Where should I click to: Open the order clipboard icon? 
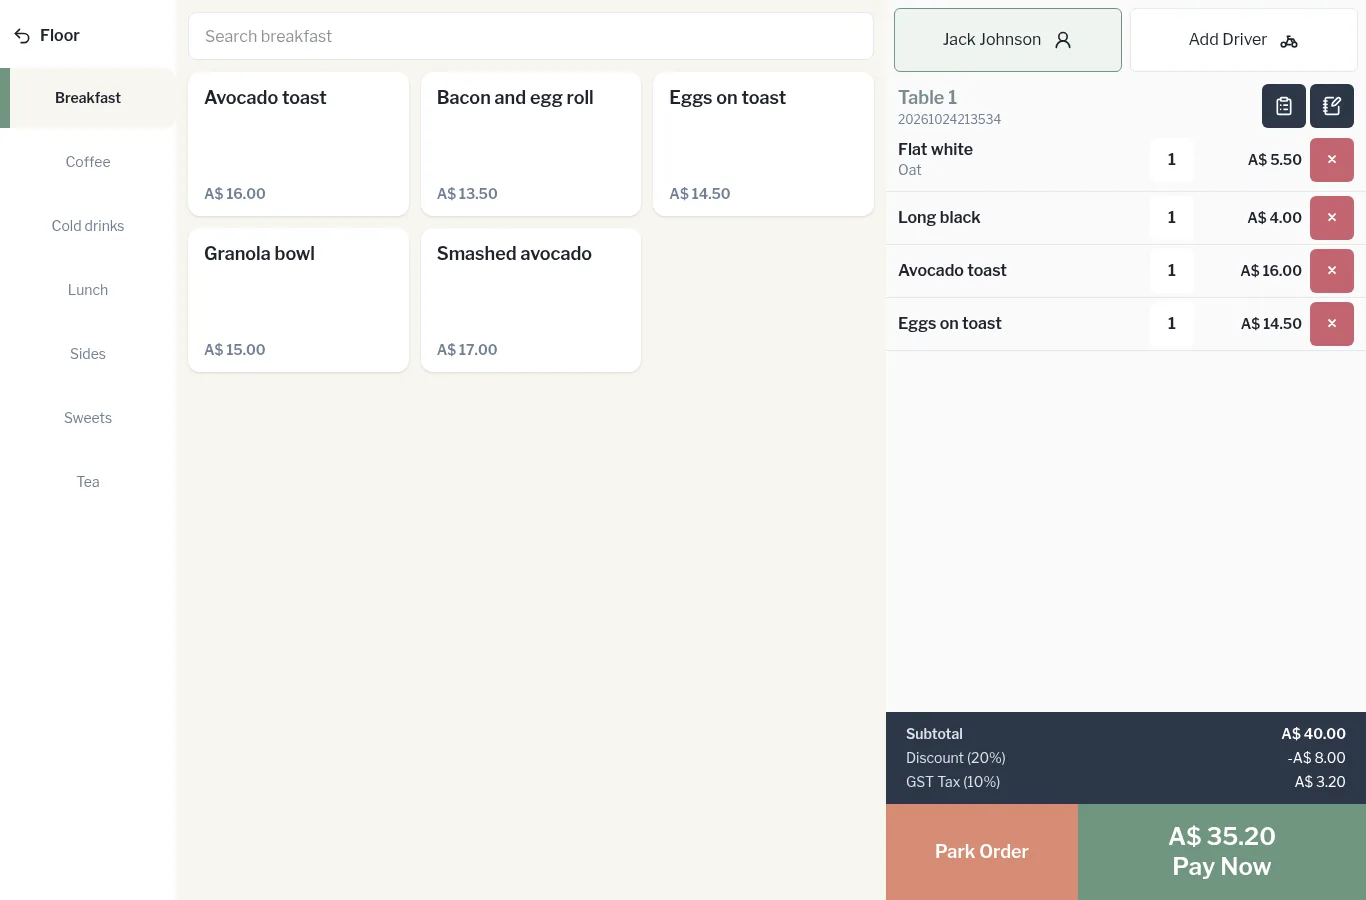[x=1284, y=106]
